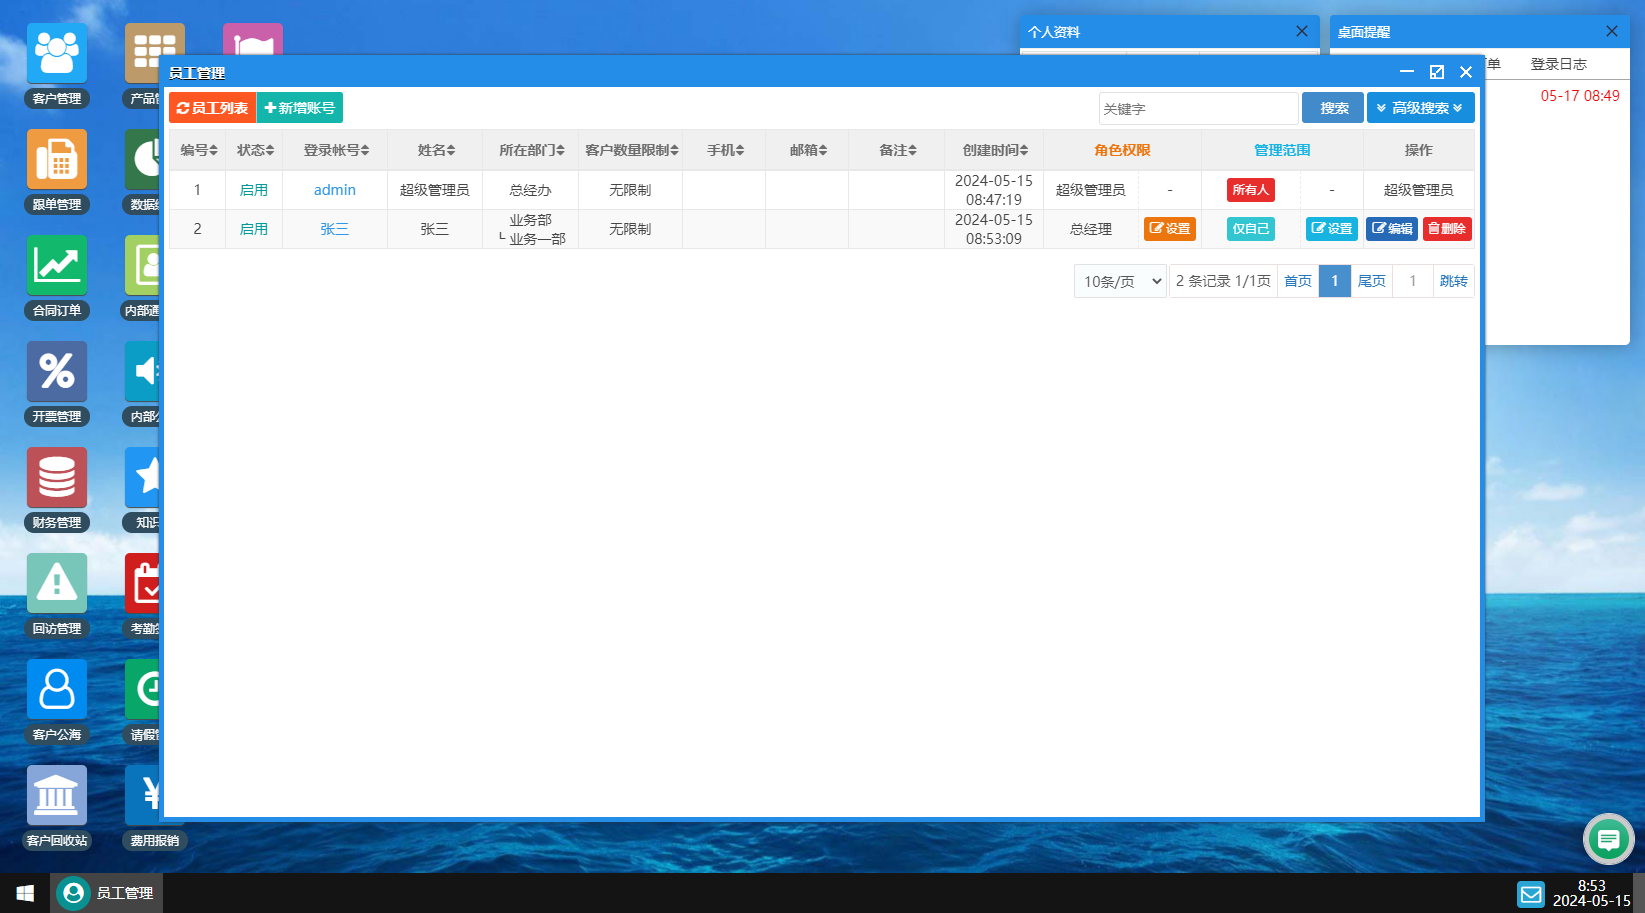This screenshot has height=913, width=1645.
Task: Open the 产品 module icon beside 客户管理
Action: click(x=155, y=52)
